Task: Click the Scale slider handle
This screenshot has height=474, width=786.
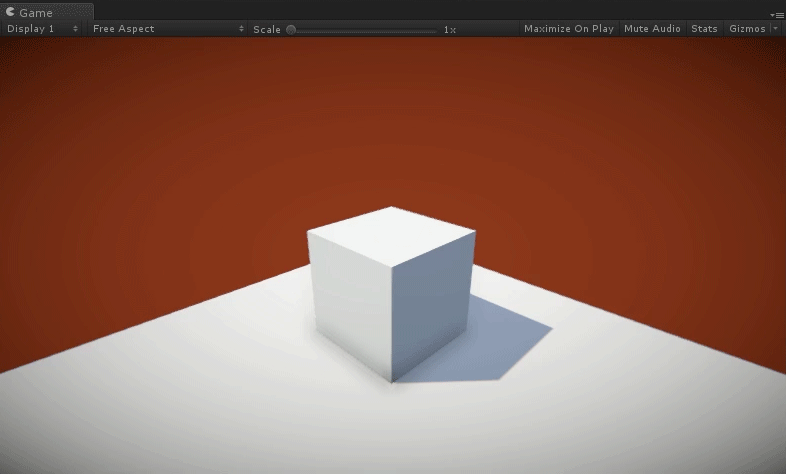Action: click(x=291, y=29)
